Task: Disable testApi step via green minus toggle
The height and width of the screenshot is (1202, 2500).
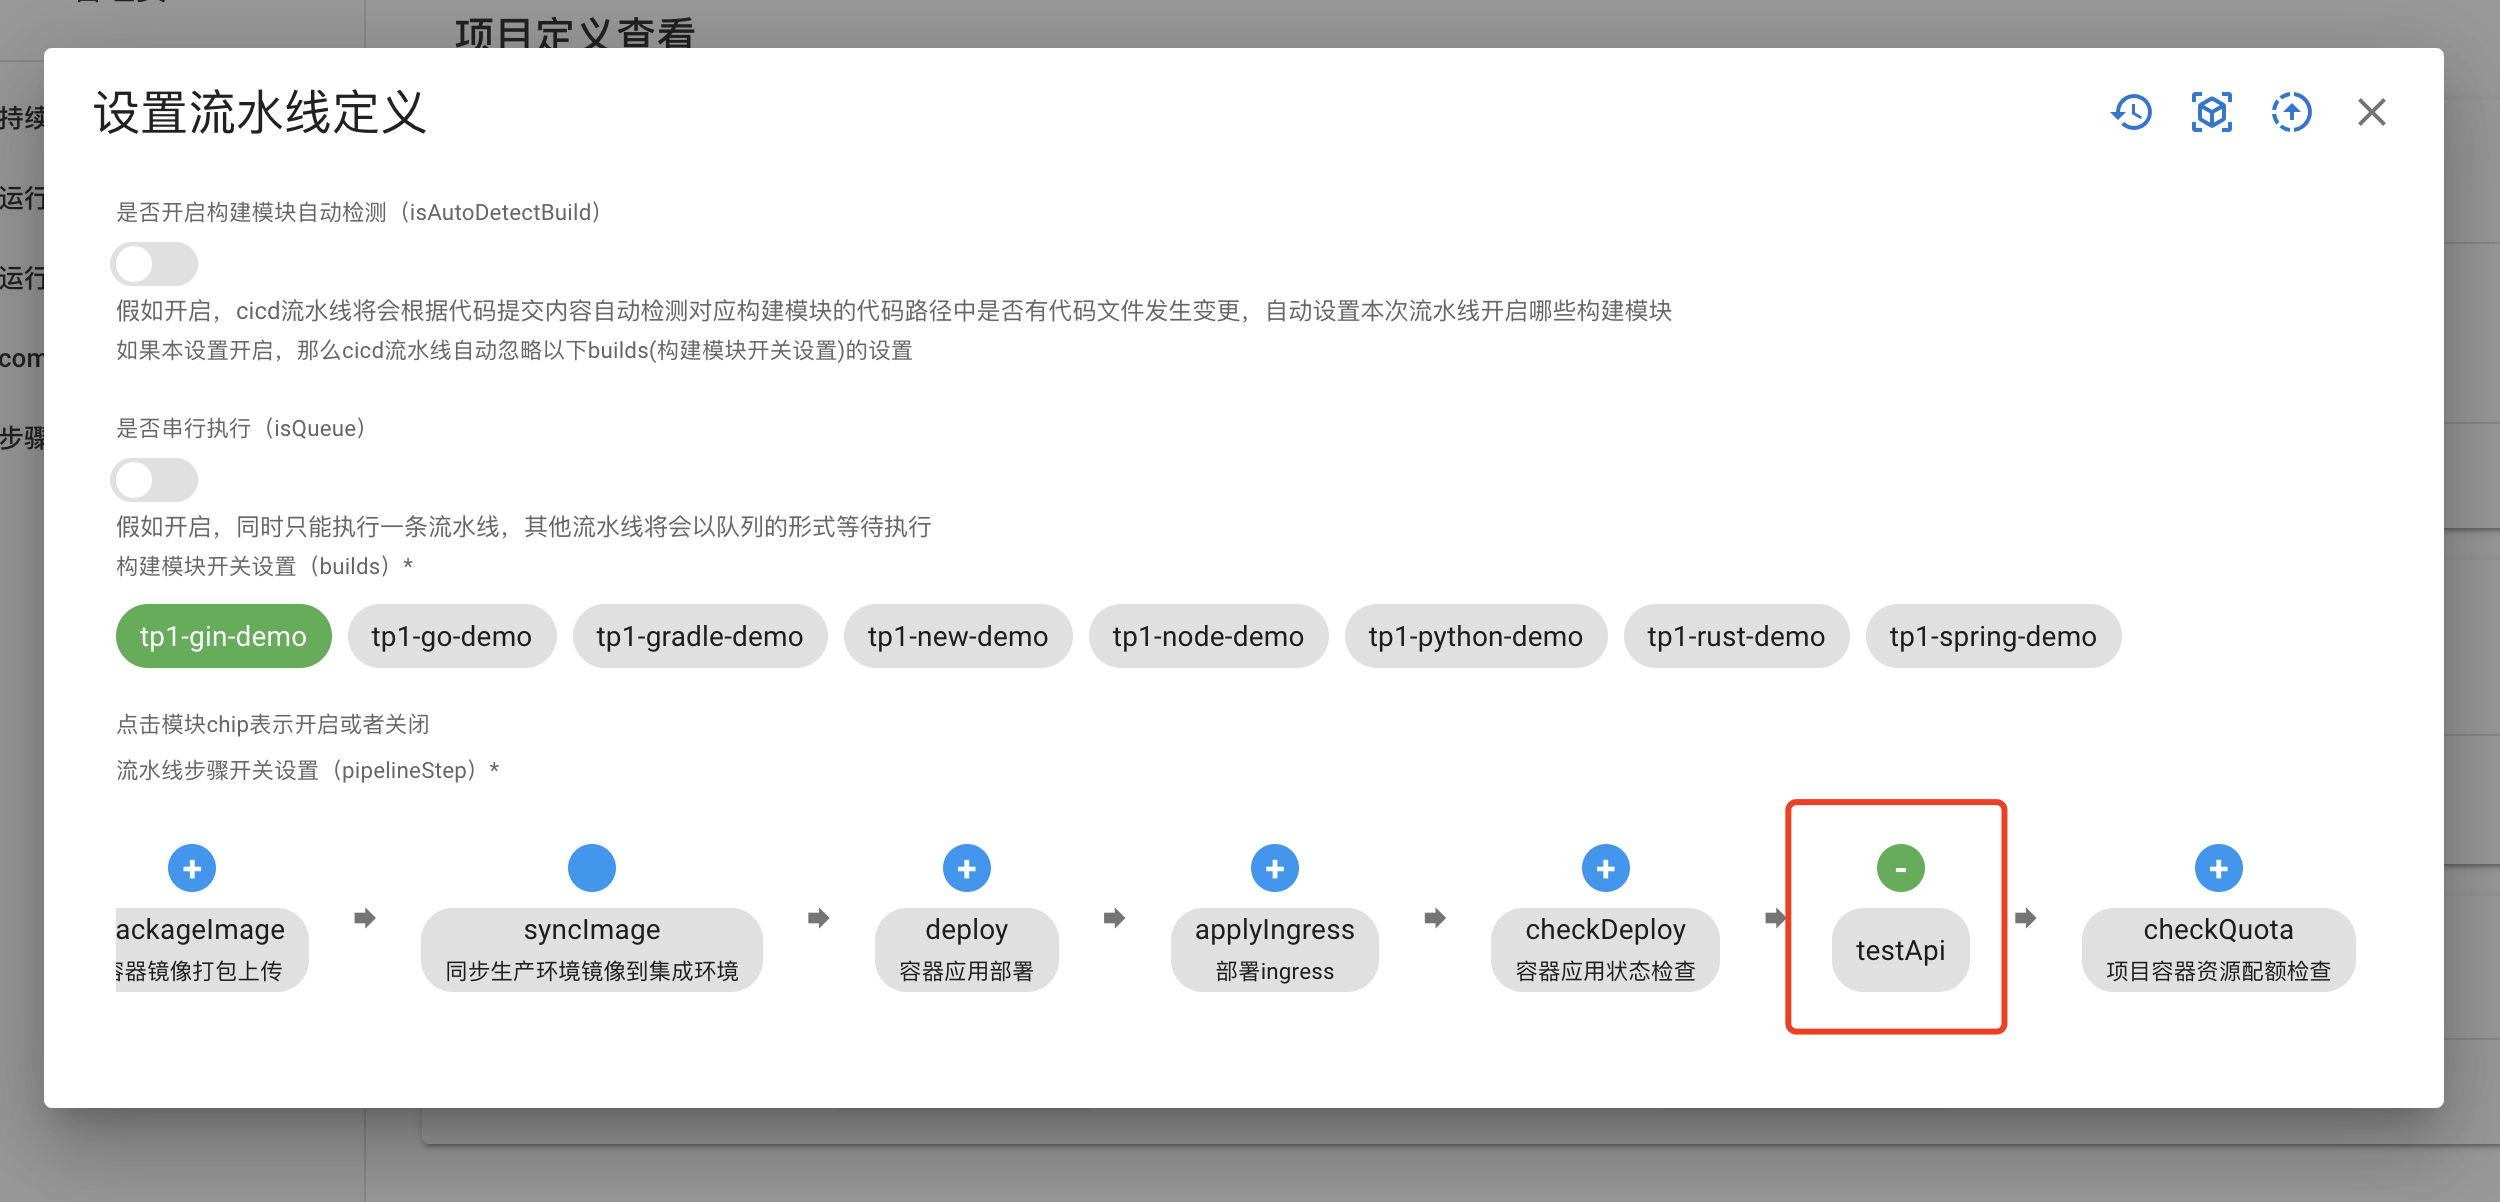Action: (1900, 867)
